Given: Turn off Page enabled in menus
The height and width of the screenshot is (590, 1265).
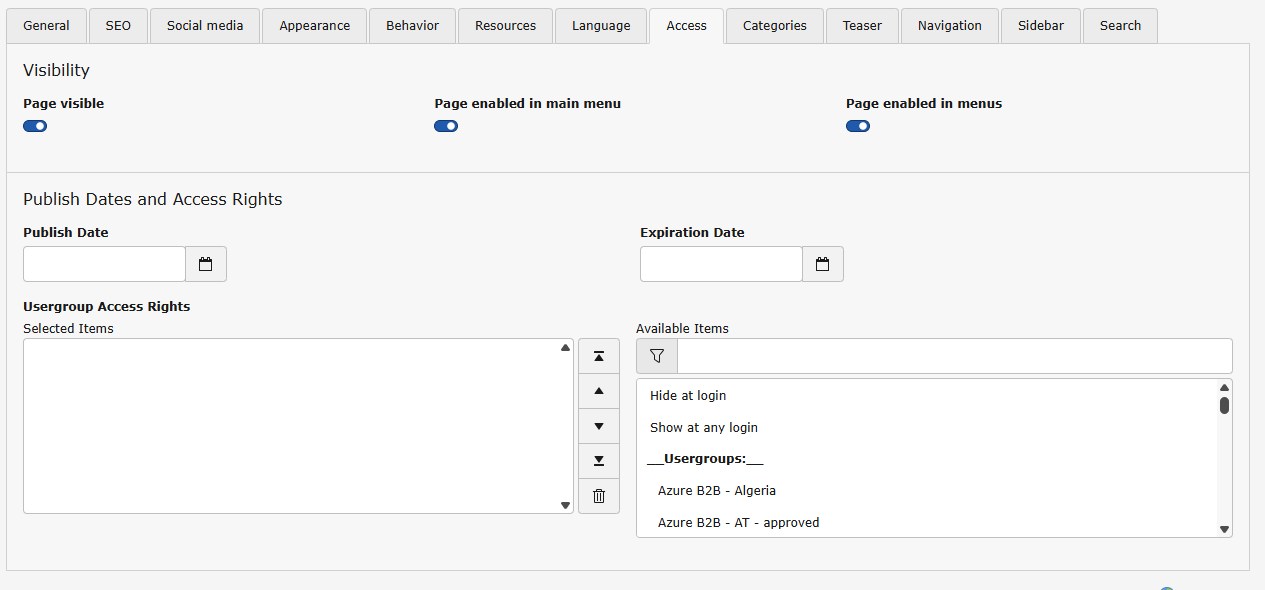Looking at the screenshot, I should (x=857, y=126).
